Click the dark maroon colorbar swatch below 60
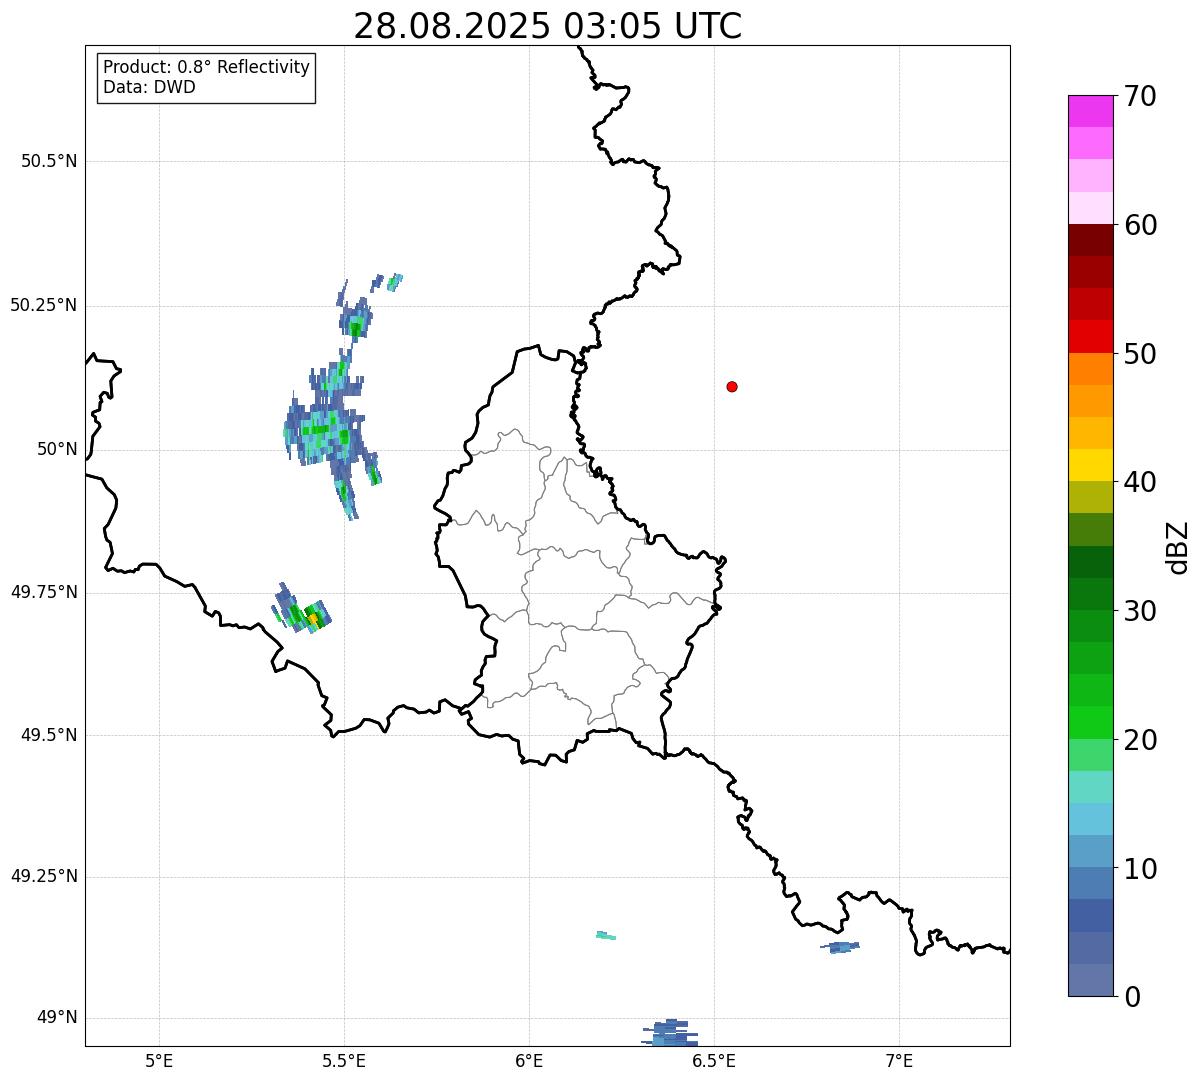This screenshot has width=1202, height=1081. coord(1090,240)
